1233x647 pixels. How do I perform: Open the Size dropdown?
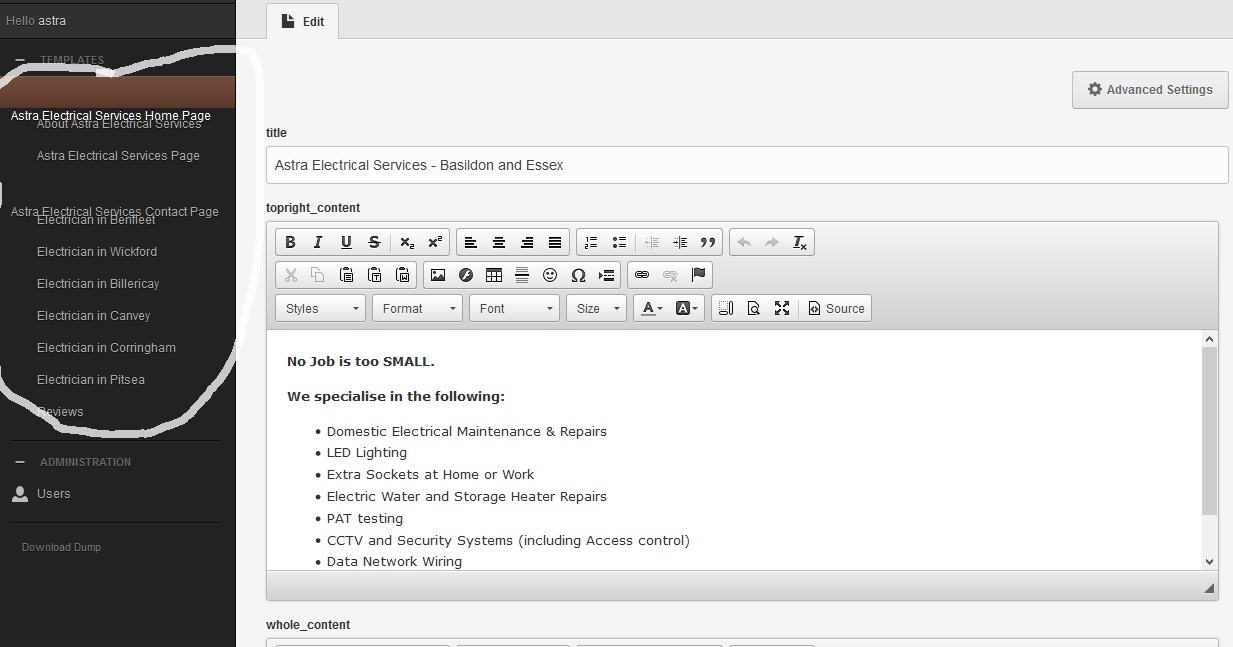tap(596, 308)
